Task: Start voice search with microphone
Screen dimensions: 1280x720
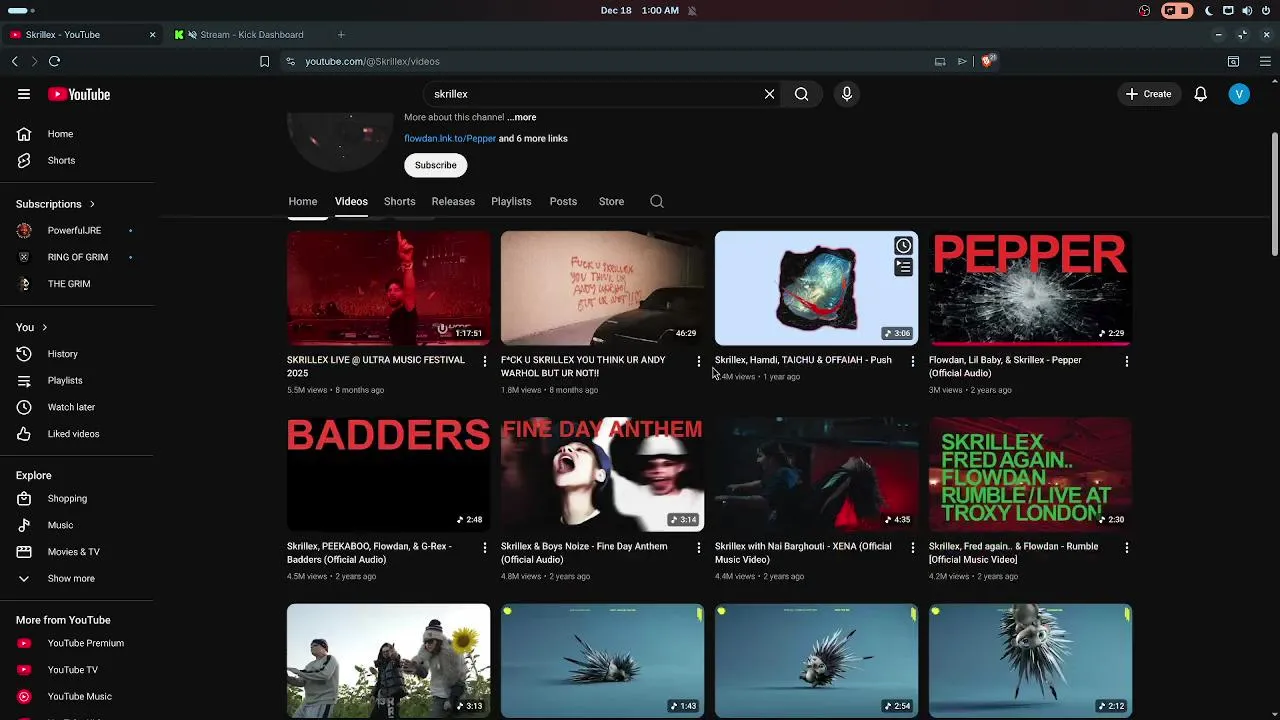Action: [847, 94]
